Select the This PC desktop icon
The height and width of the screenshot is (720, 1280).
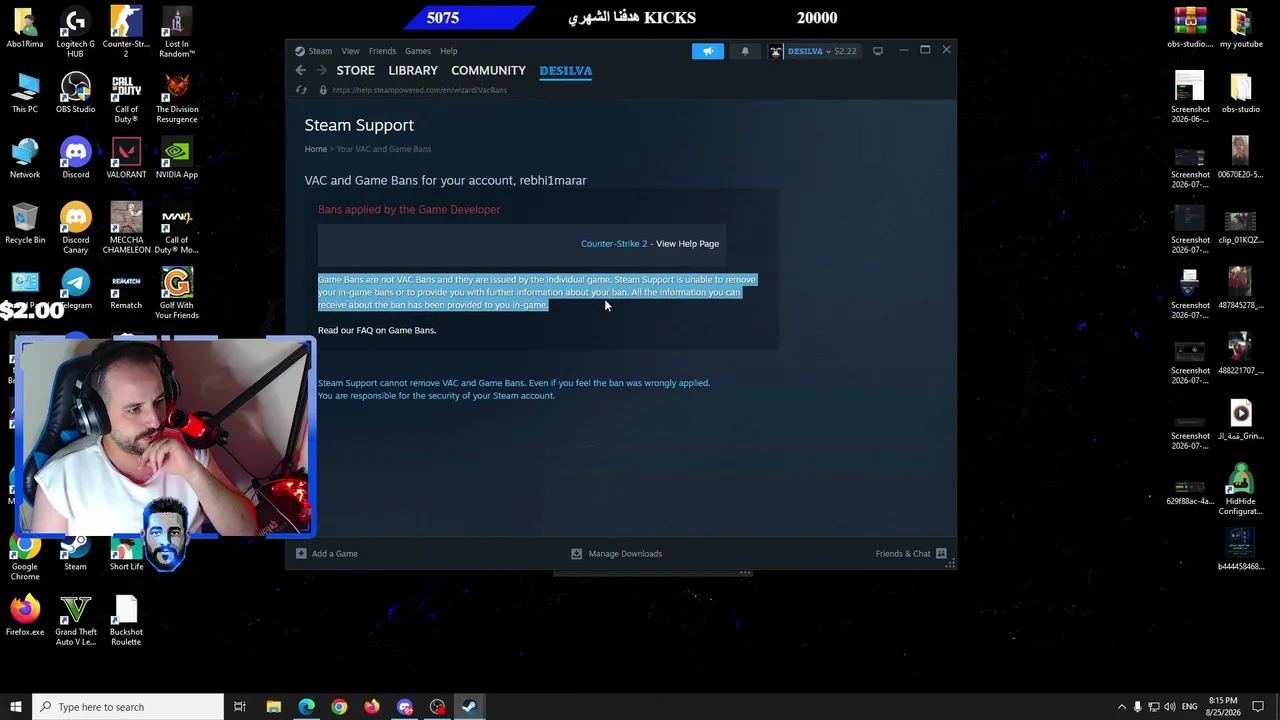25,94
